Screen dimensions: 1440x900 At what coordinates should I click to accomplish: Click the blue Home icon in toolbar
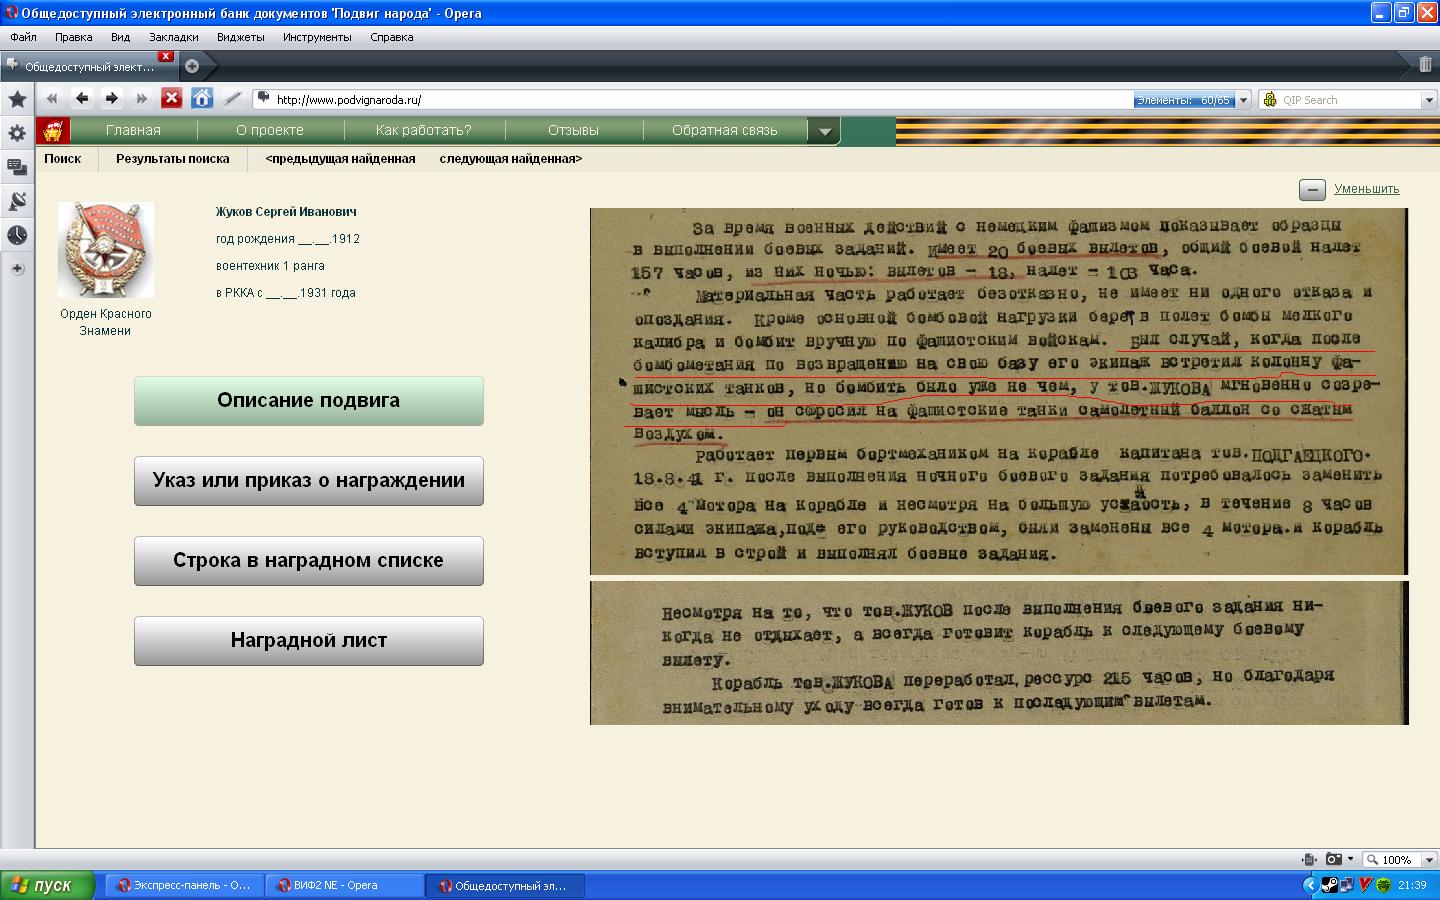coord(202,98)
